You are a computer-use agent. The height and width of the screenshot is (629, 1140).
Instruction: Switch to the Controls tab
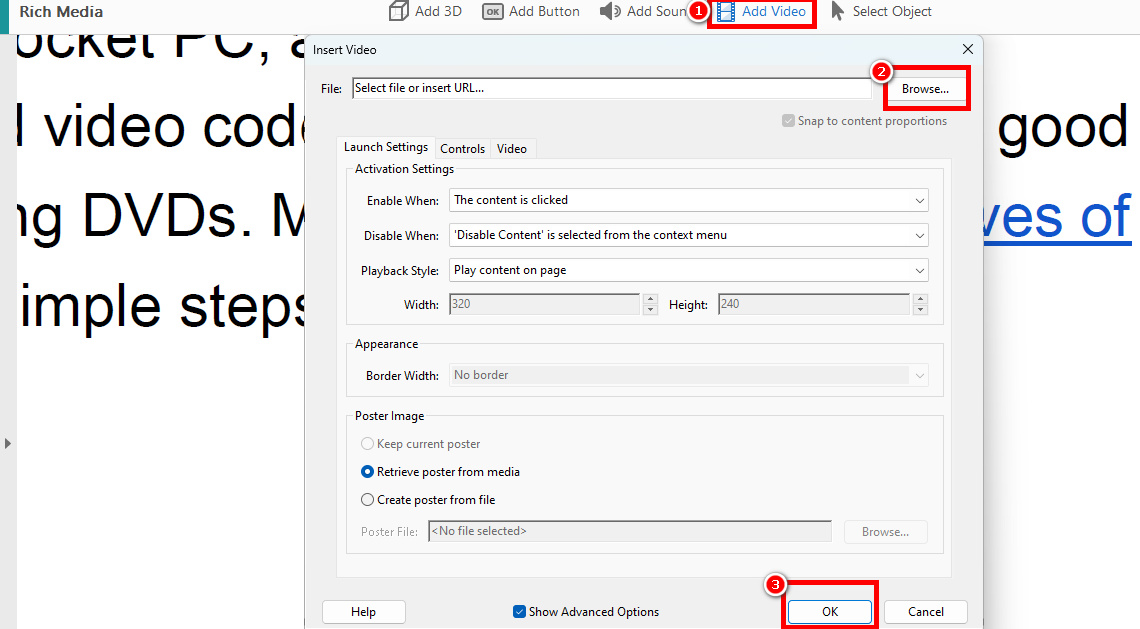pyautogui.click(x=462, y=148)
